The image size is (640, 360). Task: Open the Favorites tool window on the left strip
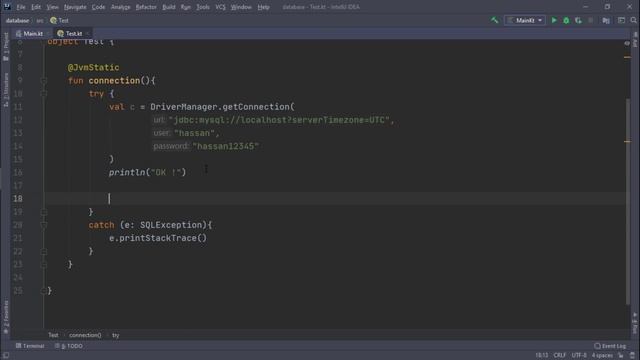point(6,316)
